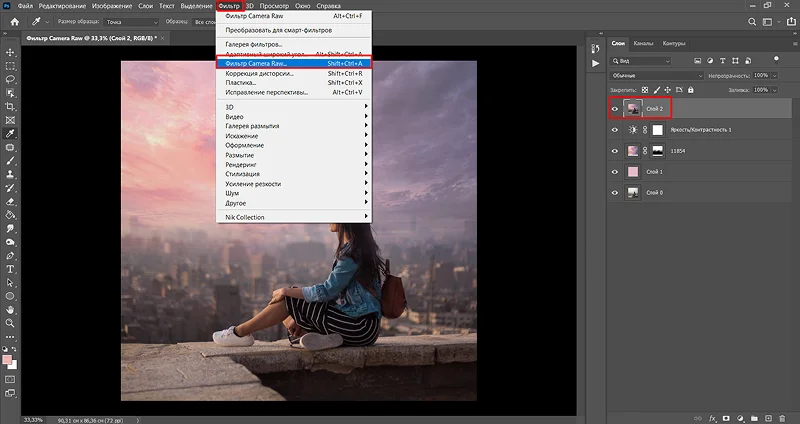800x424 pixels.
Task: Select the Clone Stamp tool
Action: pos(10,174)
